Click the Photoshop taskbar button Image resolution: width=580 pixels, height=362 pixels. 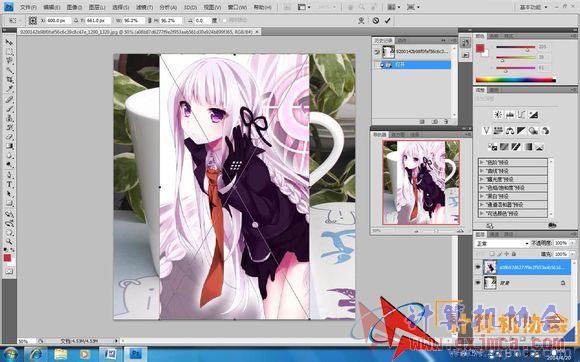tap(135, 354)
